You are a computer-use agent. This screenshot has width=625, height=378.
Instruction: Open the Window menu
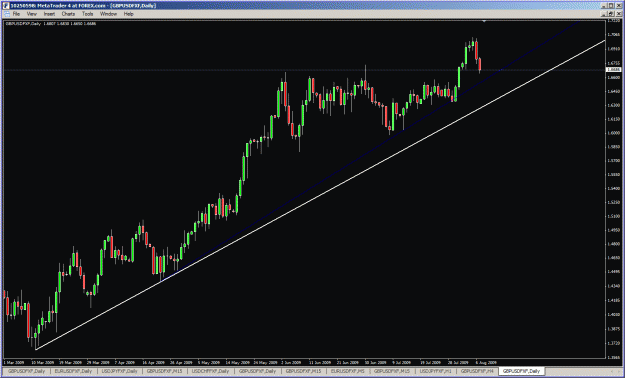[x=108, y=14]
